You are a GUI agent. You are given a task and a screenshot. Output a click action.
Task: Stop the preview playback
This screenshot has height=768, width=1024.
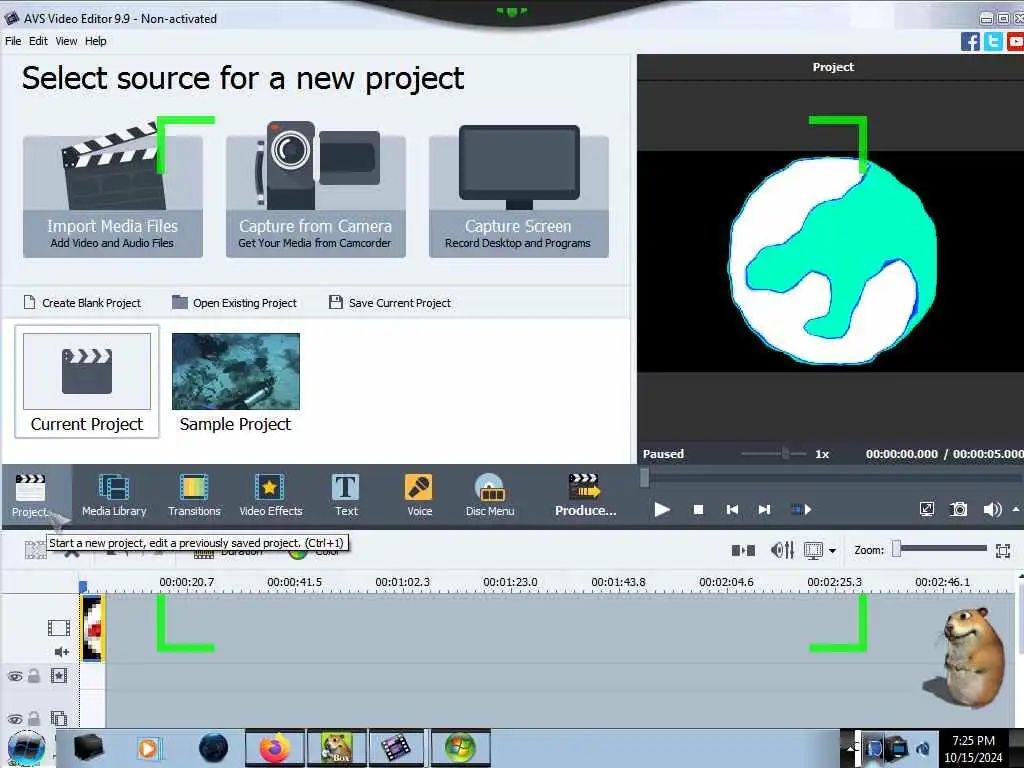point(698,509)
